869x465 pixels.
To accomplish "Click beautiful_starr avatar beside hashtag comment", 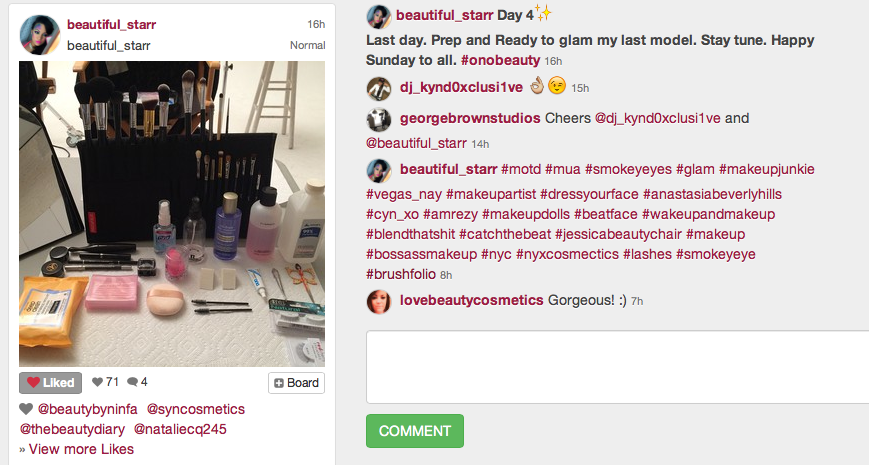I will point(379,170).
